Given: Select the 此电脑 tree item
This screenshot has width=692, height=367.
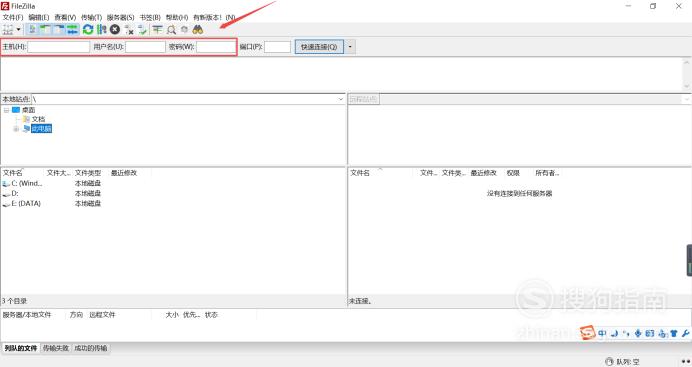Looking at the screenshot, I should [x=41, y=129].
